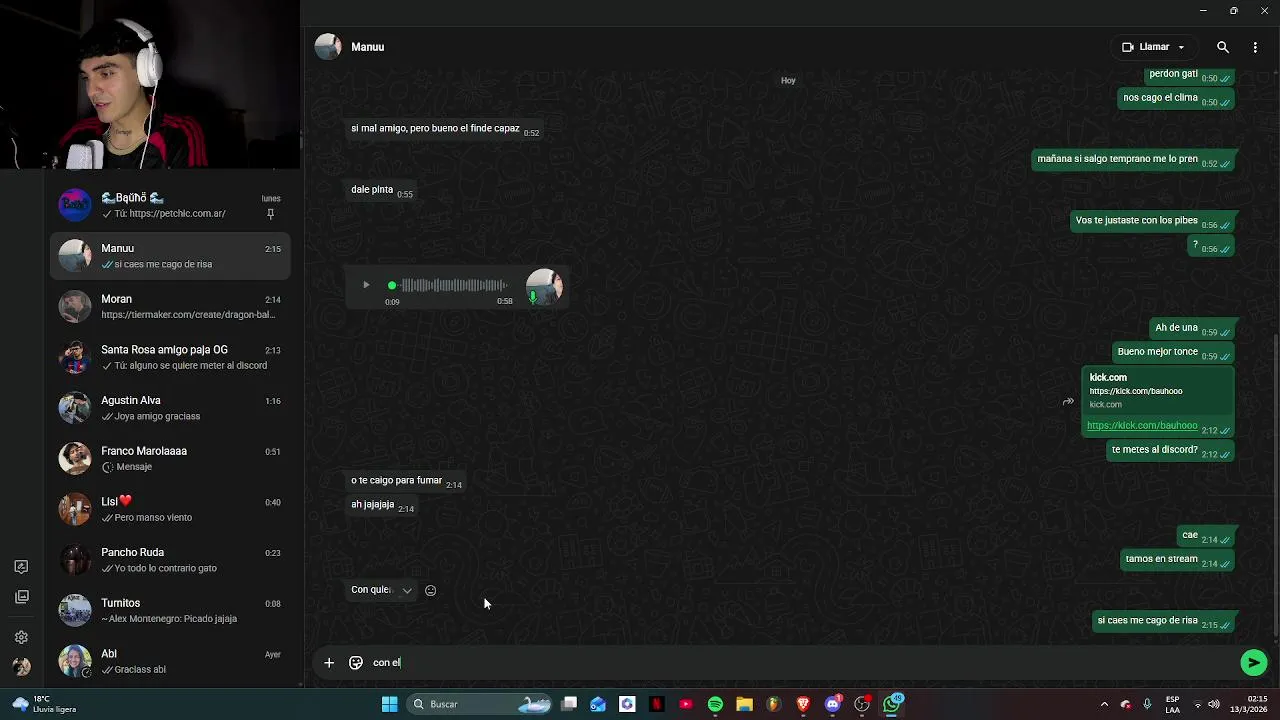Click Moran's profile picture
The image size is (1280, 720).
point(75,307)
